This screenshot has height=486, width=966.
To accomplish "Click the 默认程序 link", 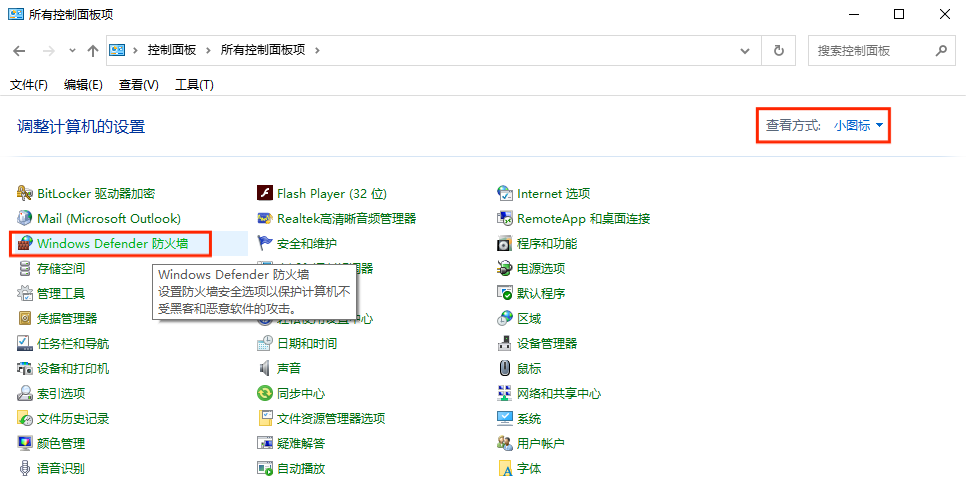I will pos(541,293).
